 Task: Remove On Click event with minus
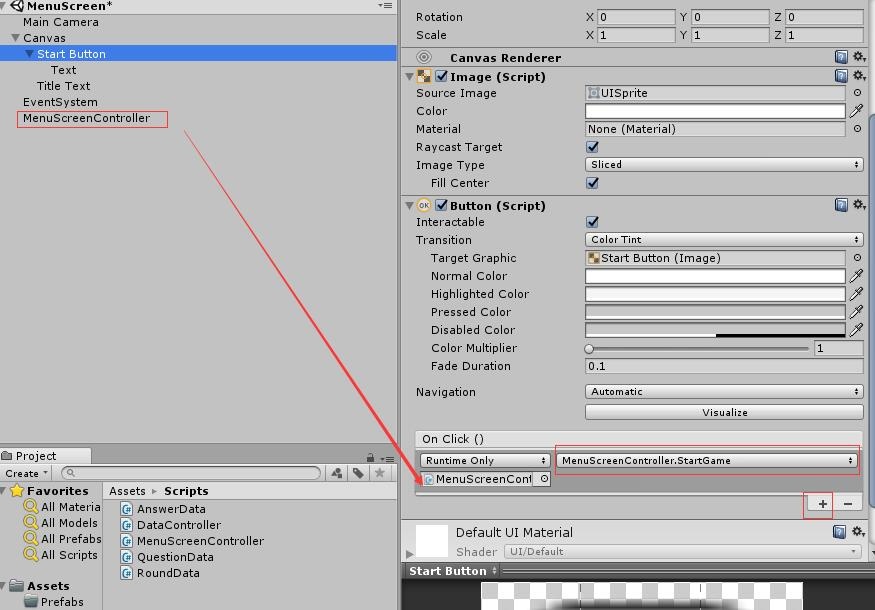[848, 504]
